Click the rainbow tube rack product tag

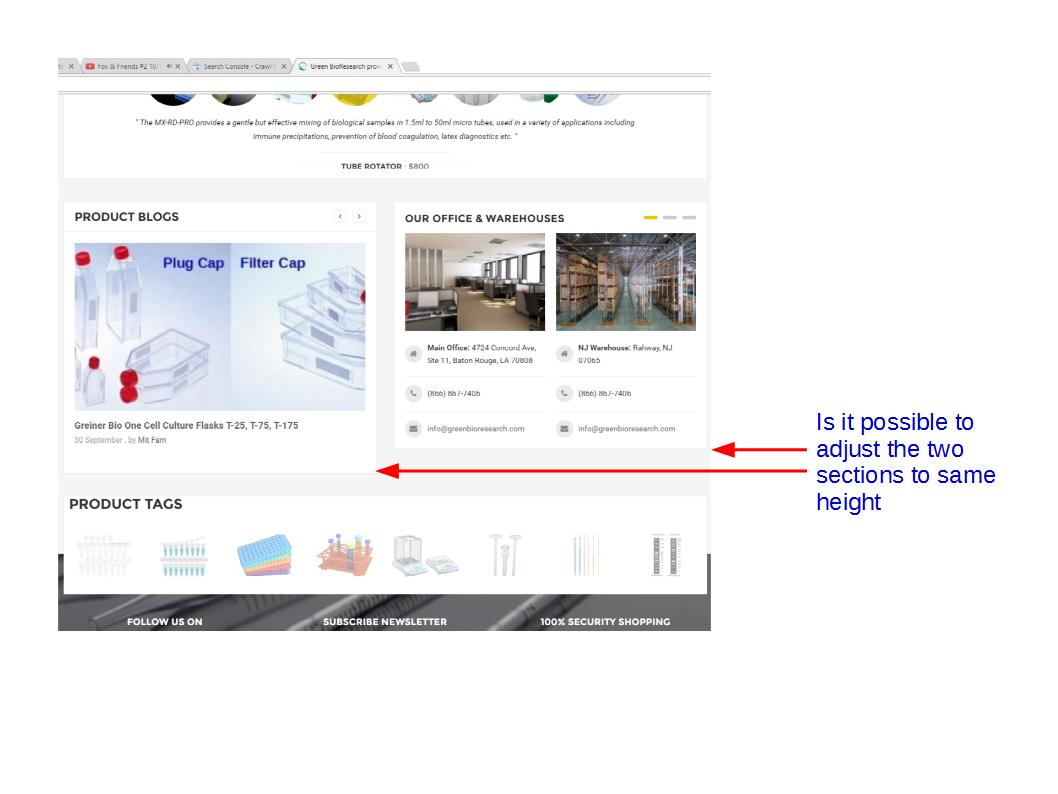(x=264, y=555)
